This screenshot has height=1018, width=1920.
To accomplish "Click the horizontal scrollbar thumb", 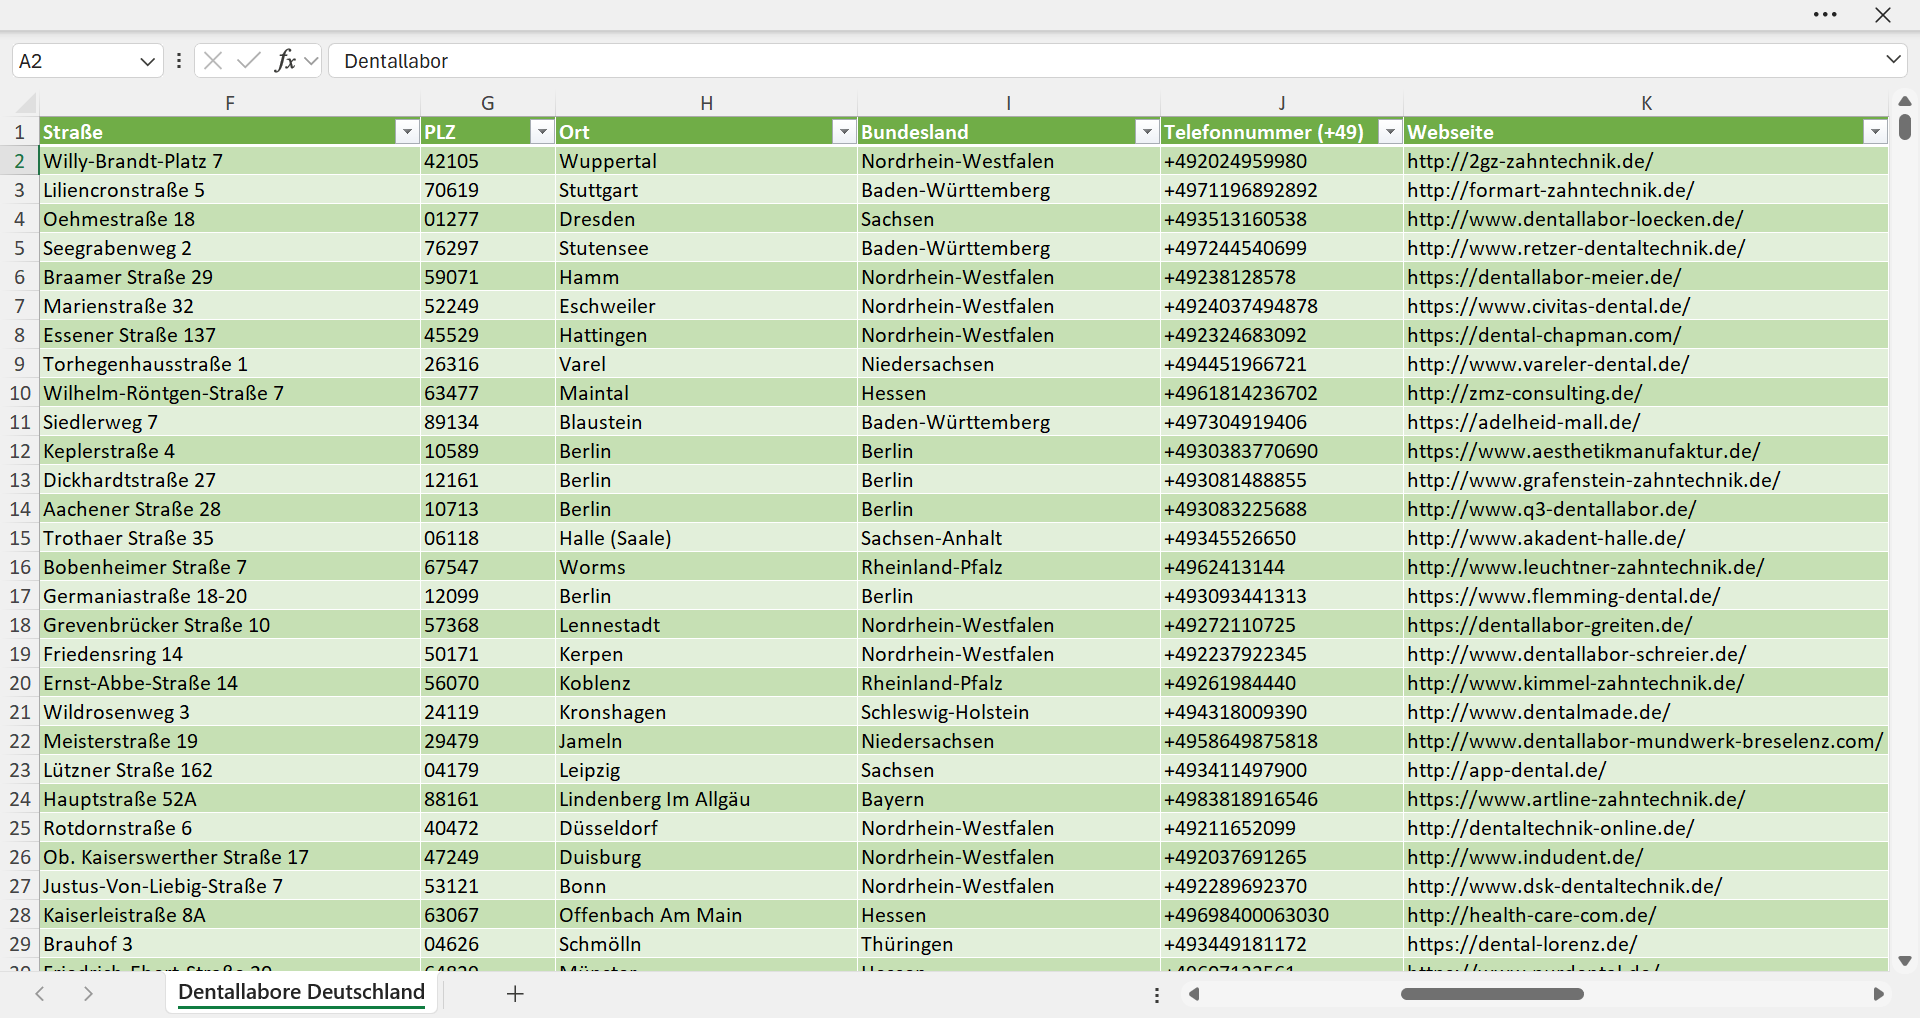I will 1492,994.
